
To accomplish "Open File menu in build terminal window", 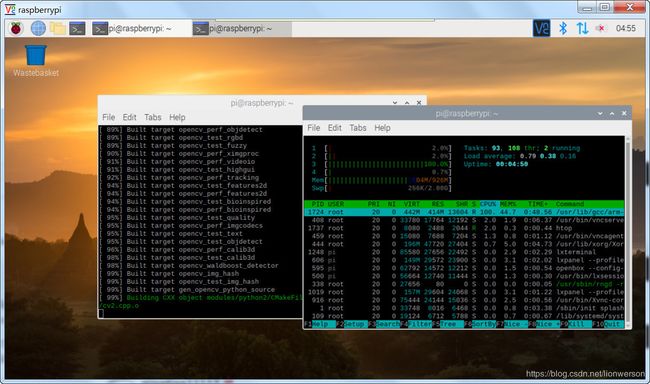I will pyautogui.click(x=109, y=117).
